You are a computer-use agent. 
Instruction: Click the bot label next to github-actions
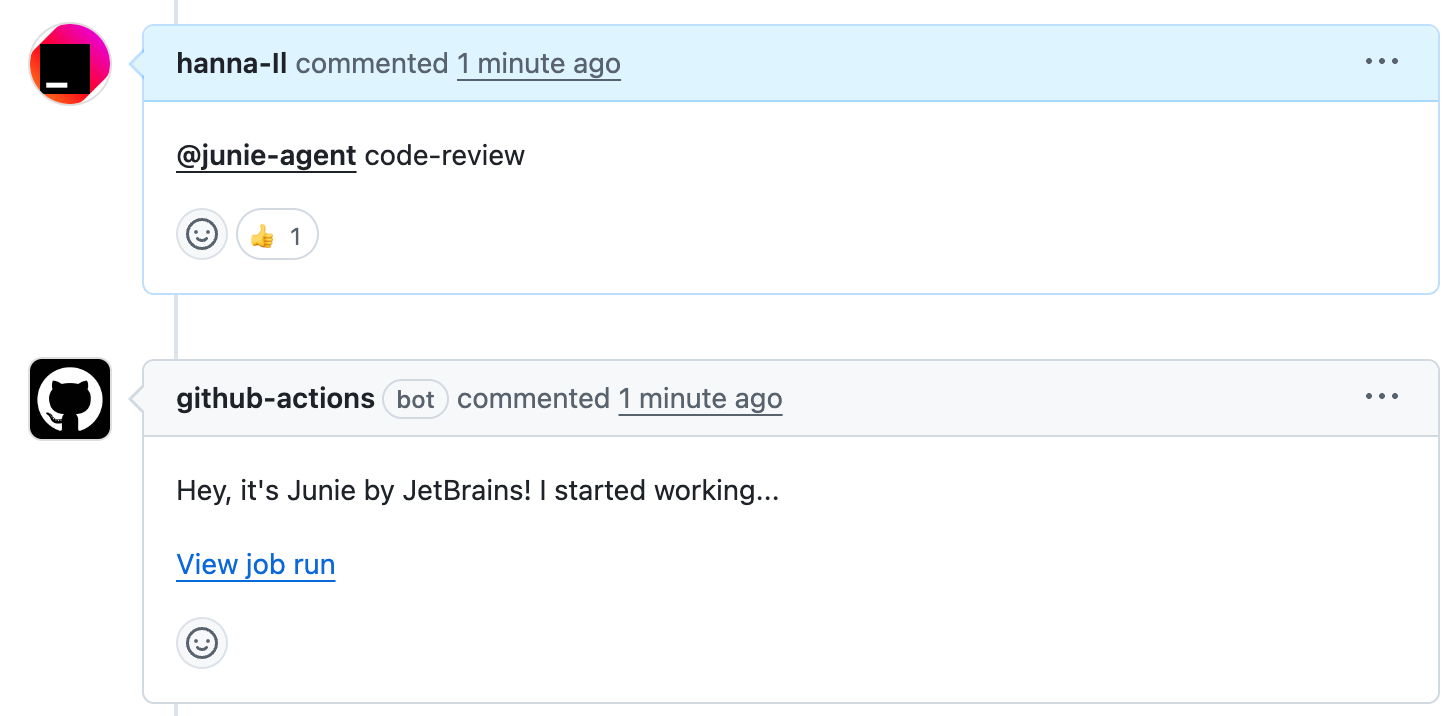(415, 398)
